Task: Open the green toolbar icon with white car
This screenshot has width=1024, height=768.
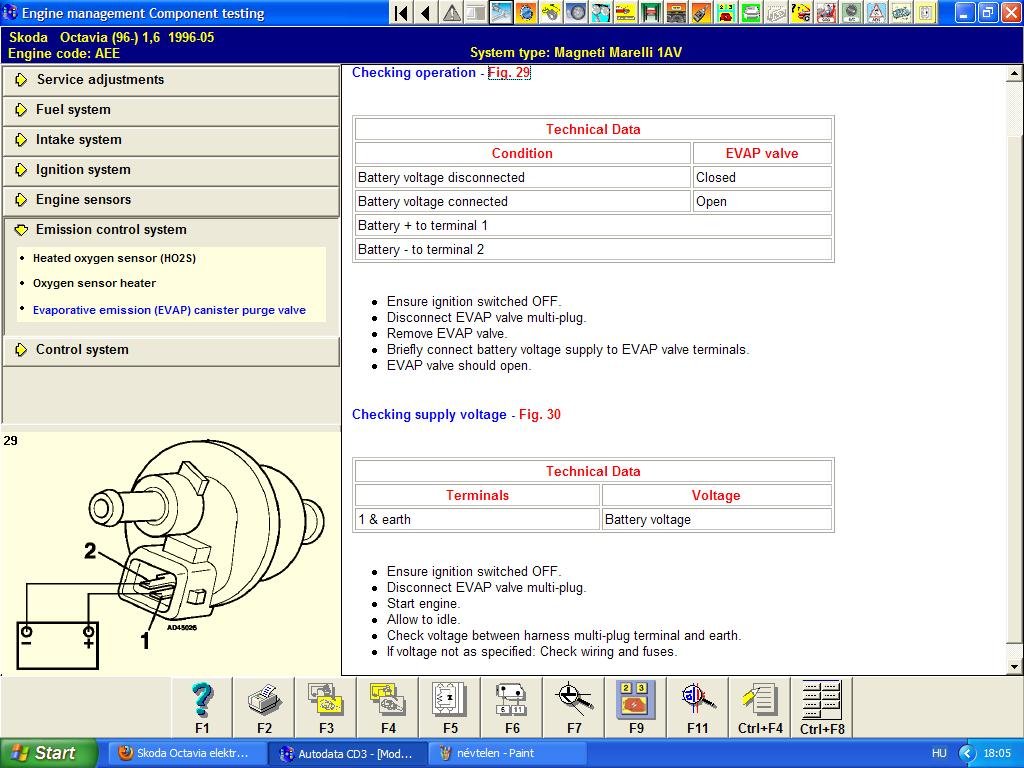Action: pos(750,12)
